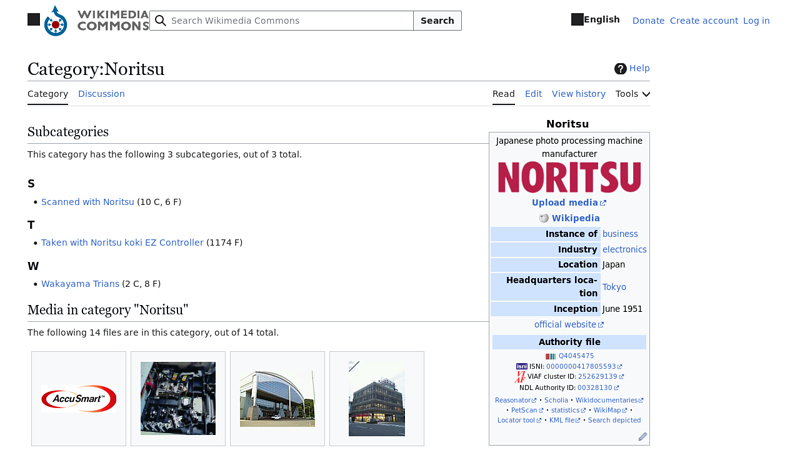Open the AccuSmart logo thumbnail
800x450 pixels.
pyautogui.click(x=79, y=398)
